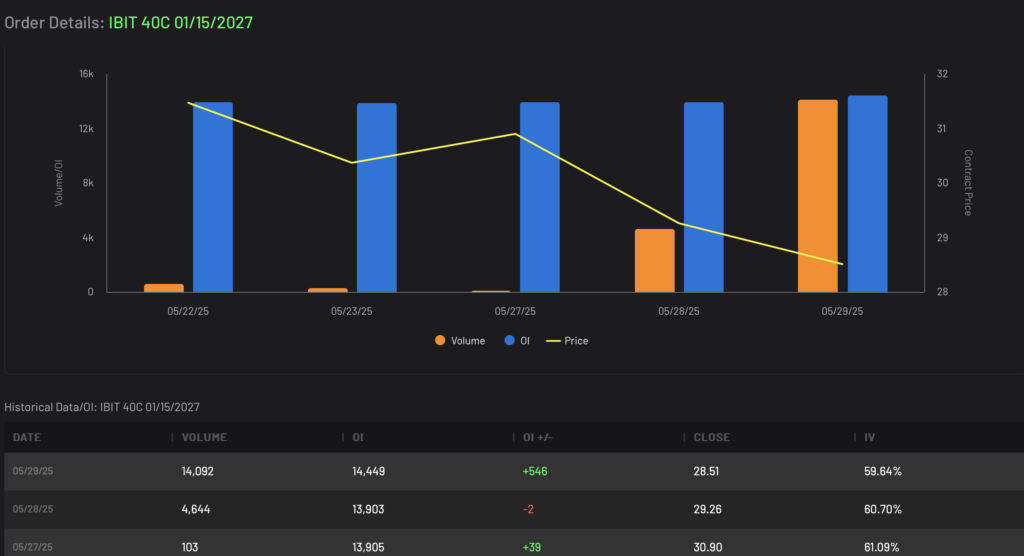
Task: Click the OI change value -2
Action: pyautogui.click(x=528, y=509)
